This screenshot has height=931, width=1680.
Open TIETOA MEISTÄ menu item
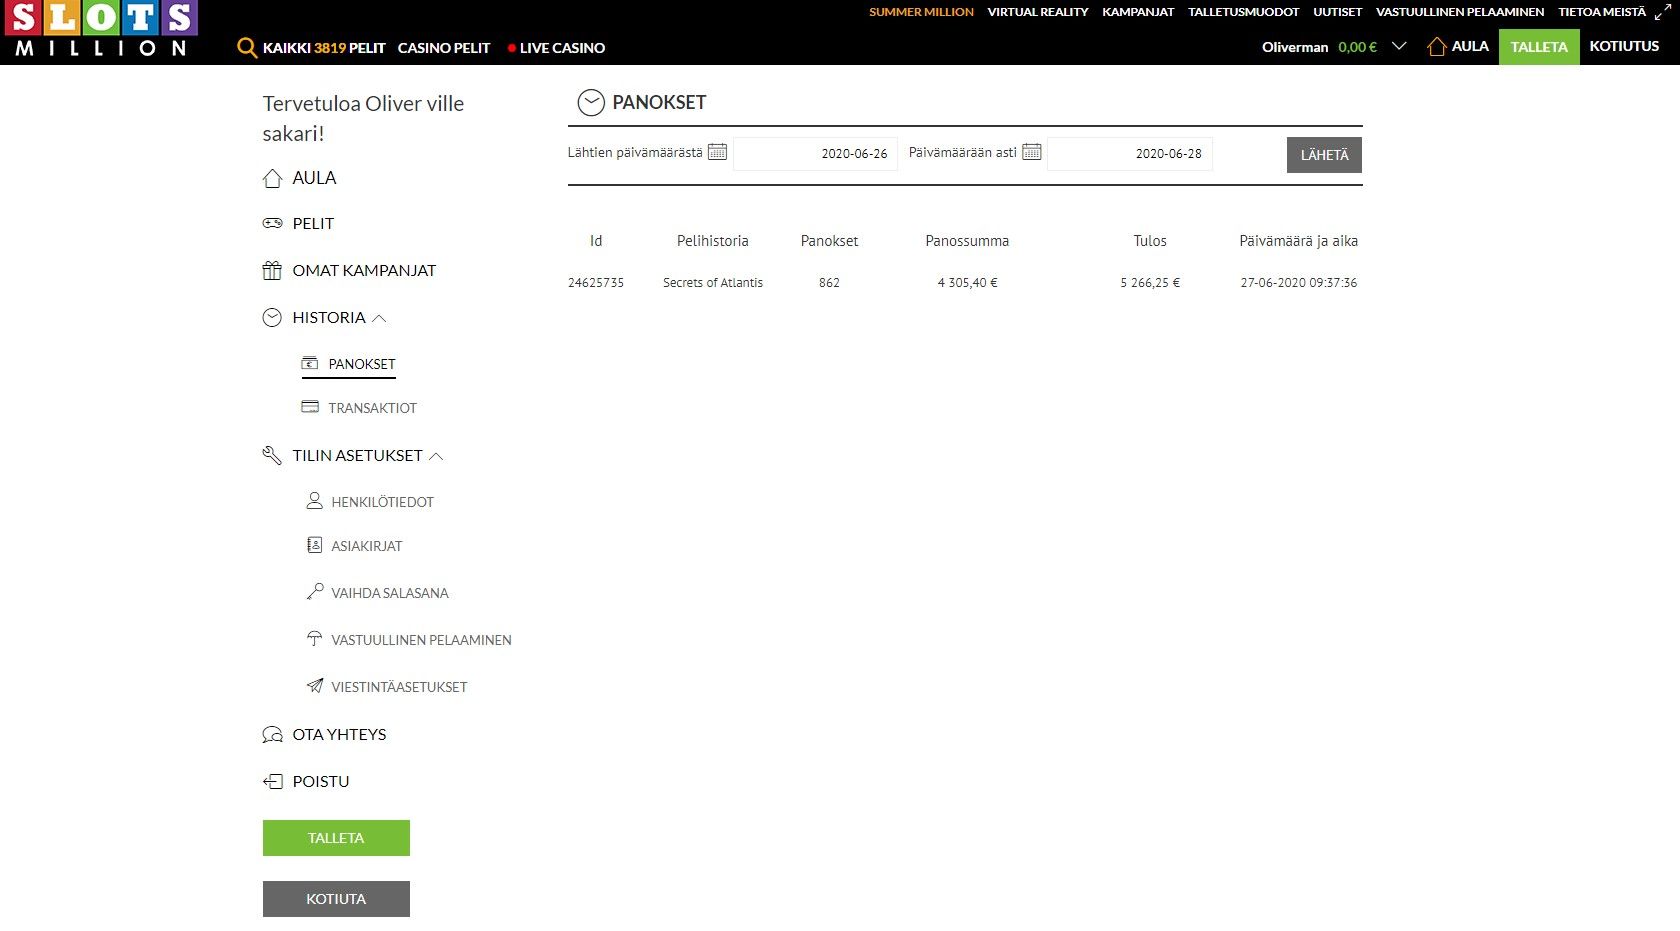1601,12
